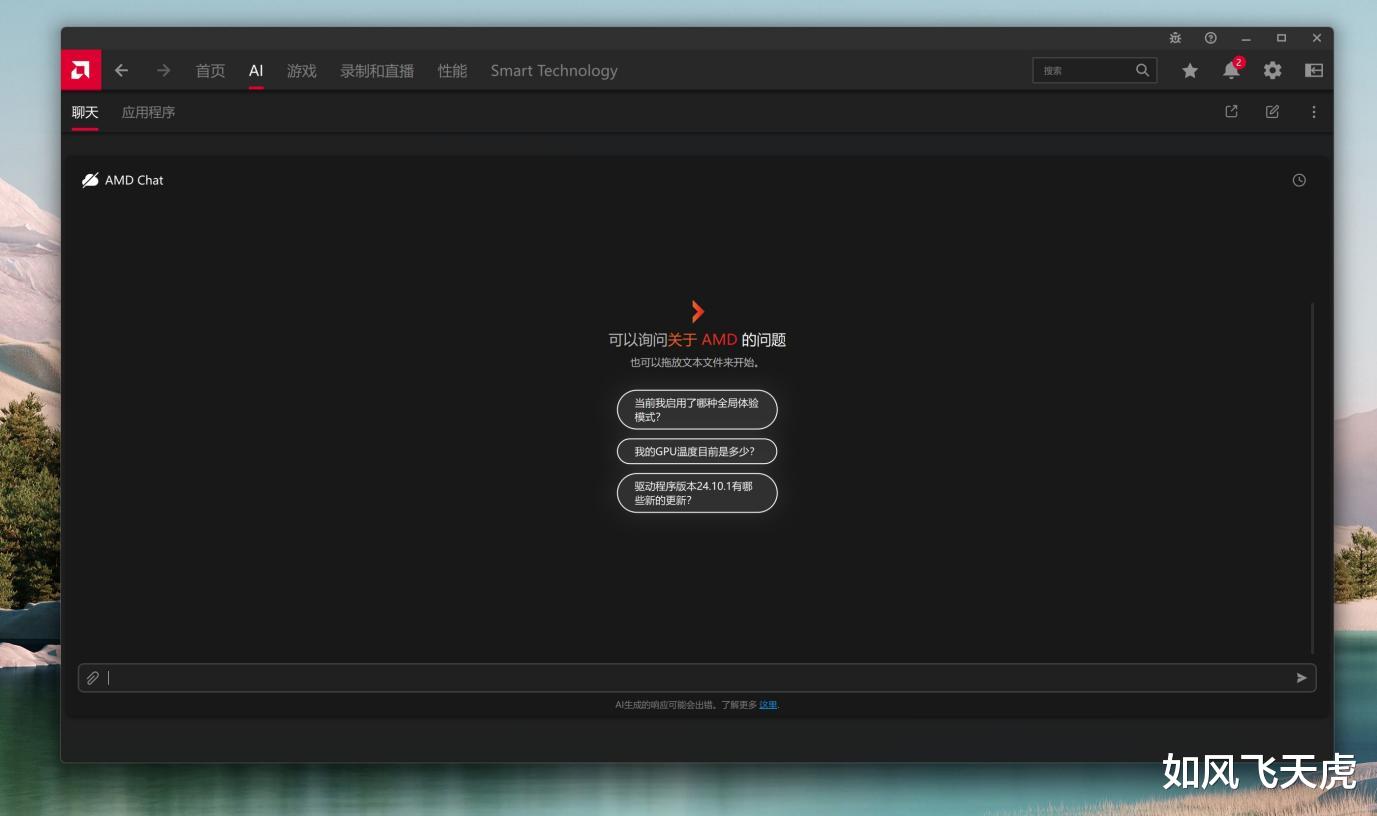Go forward with the right arrow
Screen dimensions: 1377x816
pos(163,70)
